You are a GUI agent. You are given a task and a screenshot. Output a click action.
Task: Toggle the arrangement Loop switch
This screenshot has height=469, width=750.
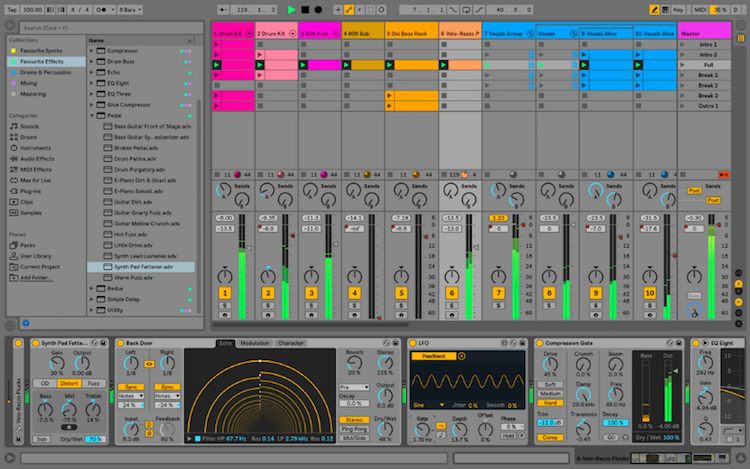466,10
